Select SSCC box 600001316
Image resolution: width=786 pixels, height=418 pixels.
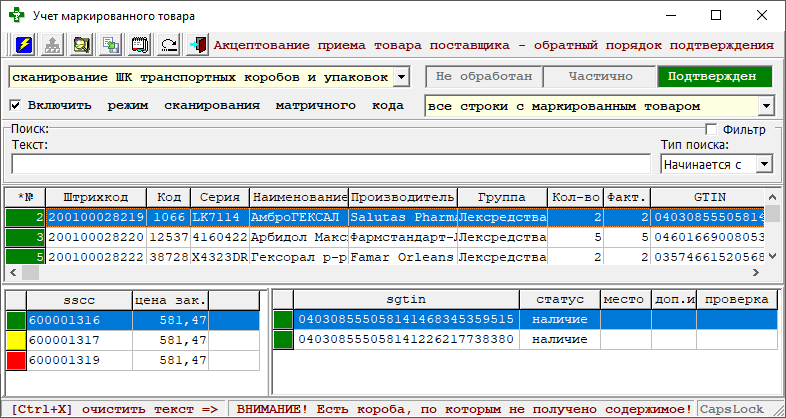pyautogui.click(x=79, y=320)
